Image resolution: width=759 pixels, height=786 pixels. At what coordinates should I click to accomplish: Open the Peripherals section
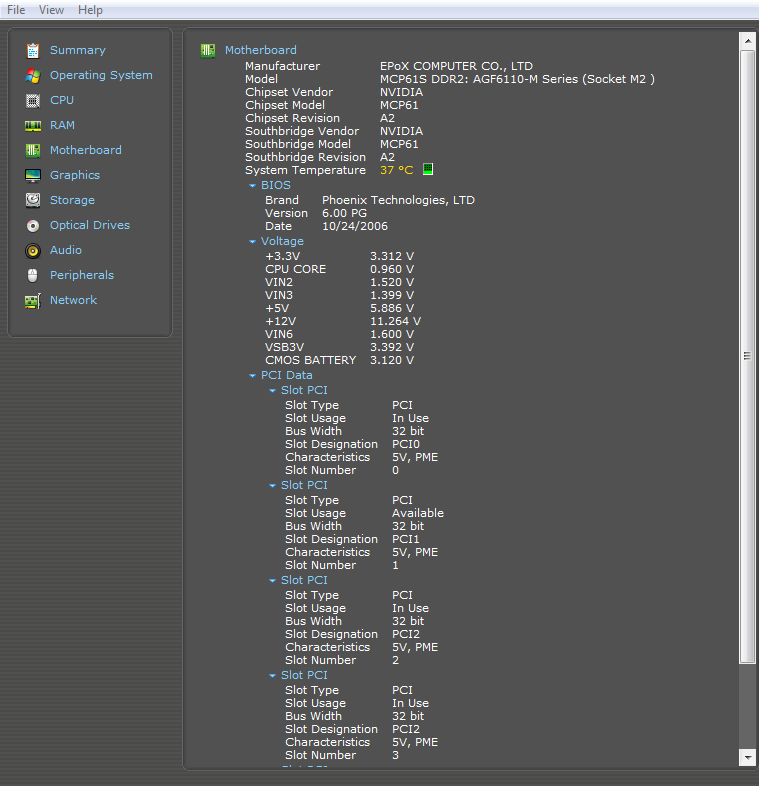tap(82, 275)
